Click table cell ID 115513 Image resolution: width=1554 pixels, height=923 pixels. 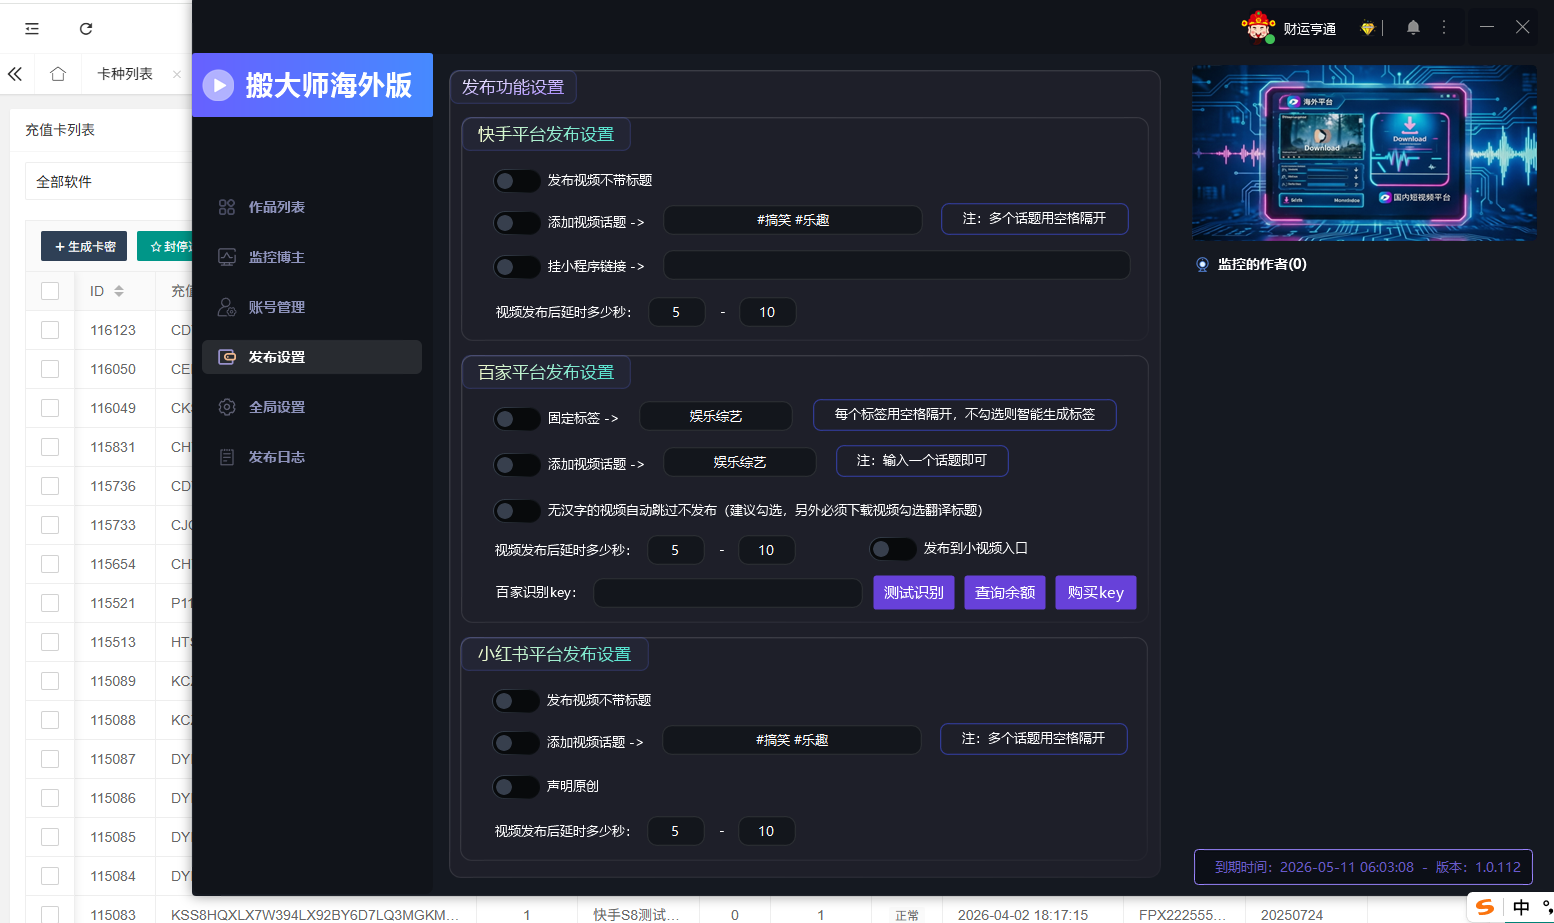[x=113, y=642]
